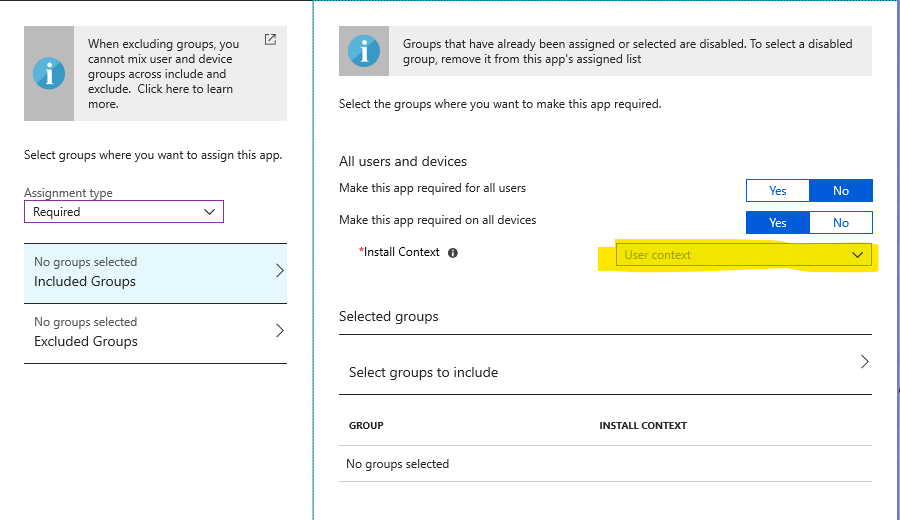900x520 pixels.
Task: Open the external link icon in the exclusion notice
Action: (270, 40)
